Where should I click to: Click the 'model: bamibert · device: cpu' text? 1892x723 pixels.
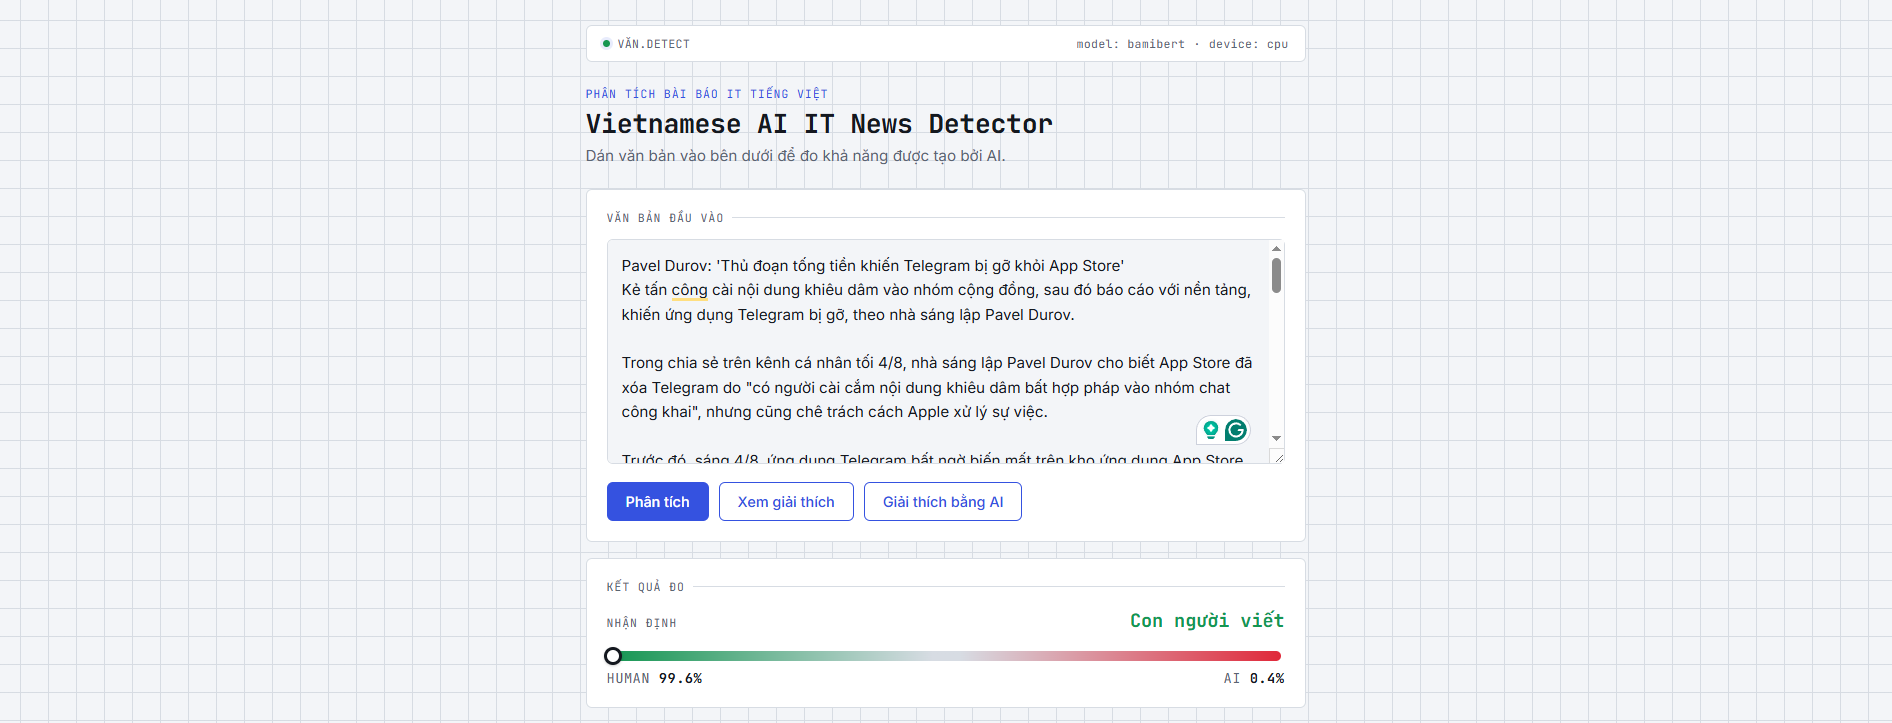tap(1182, 44)
